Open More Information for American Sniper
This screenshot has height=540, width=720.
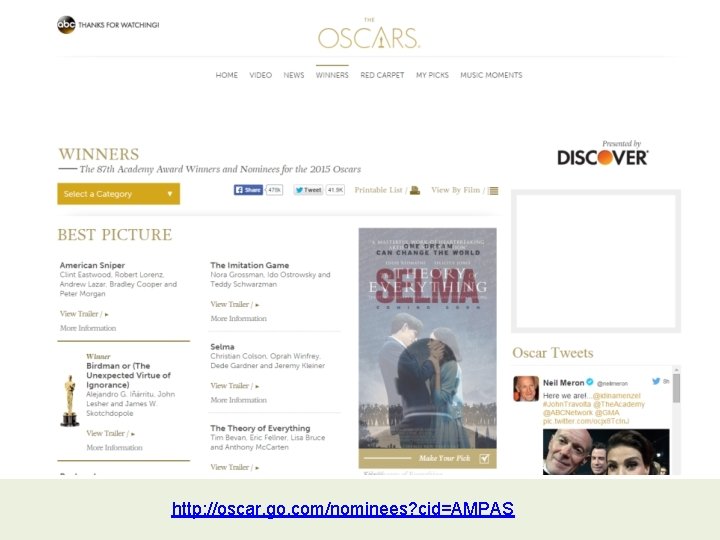[x=88, y=328]
